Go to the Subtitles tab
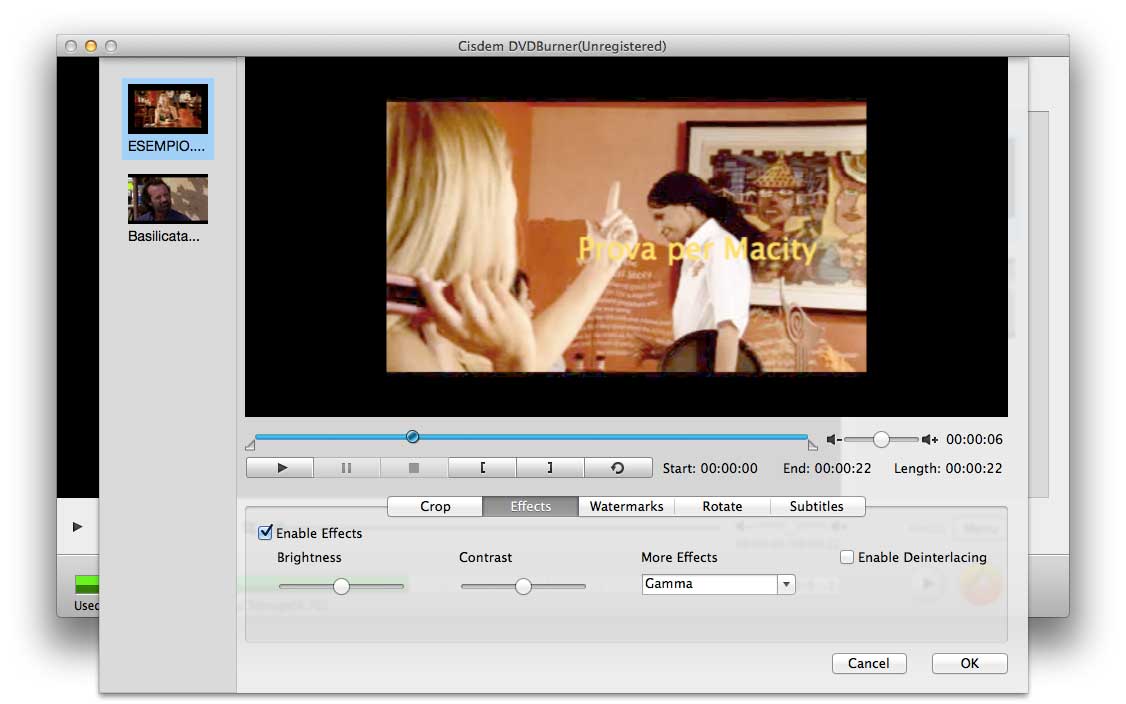This screenshot has width=1126, height=704. [816, 506]
